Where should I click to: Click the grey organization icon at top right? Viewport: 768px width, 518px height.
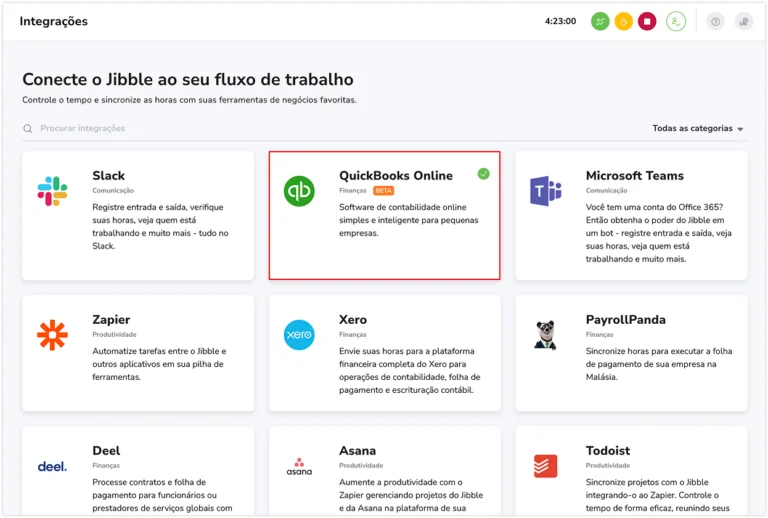click(x=744, y=22)
